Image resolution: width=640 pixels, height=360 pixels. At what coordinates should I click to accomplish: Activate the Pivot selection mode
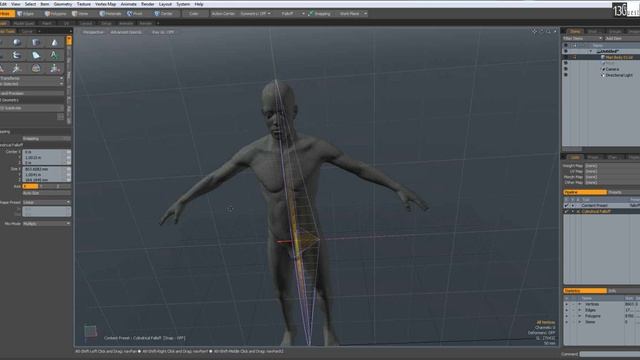click(x=136, y=13)
